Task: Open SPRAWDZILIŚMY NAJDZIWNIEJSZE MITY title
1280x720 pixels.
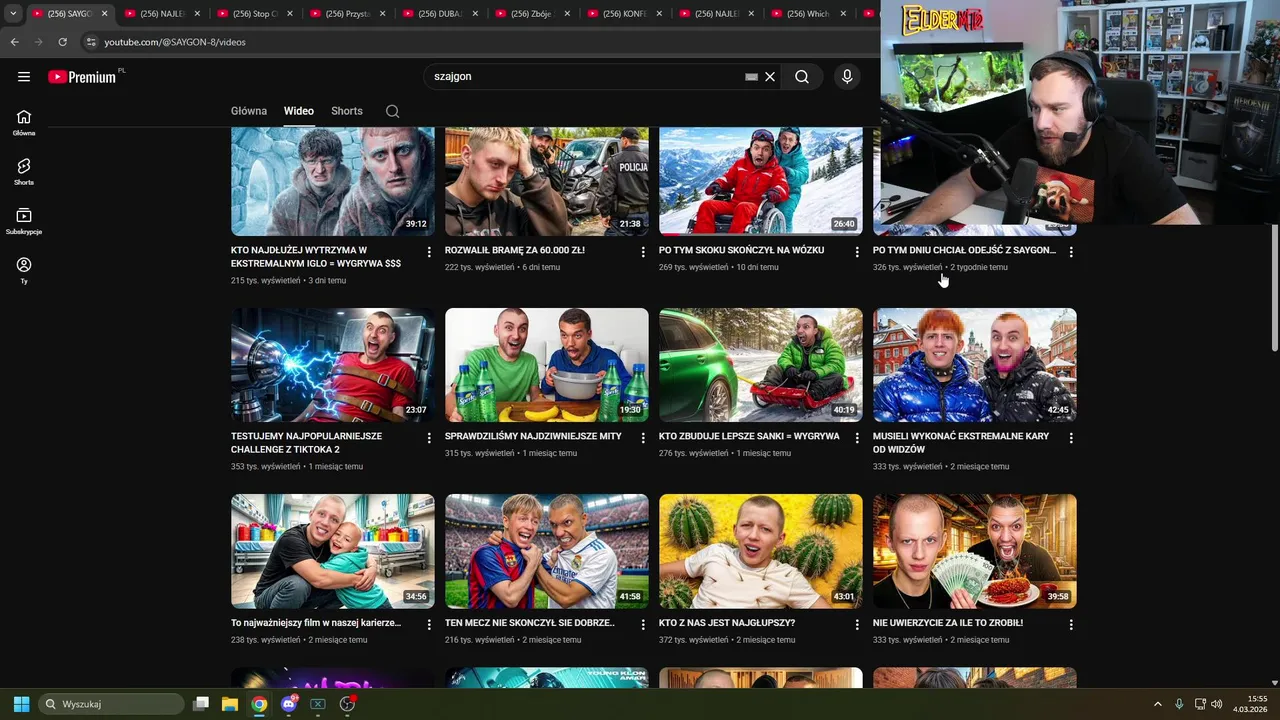Action: point(533,436)
